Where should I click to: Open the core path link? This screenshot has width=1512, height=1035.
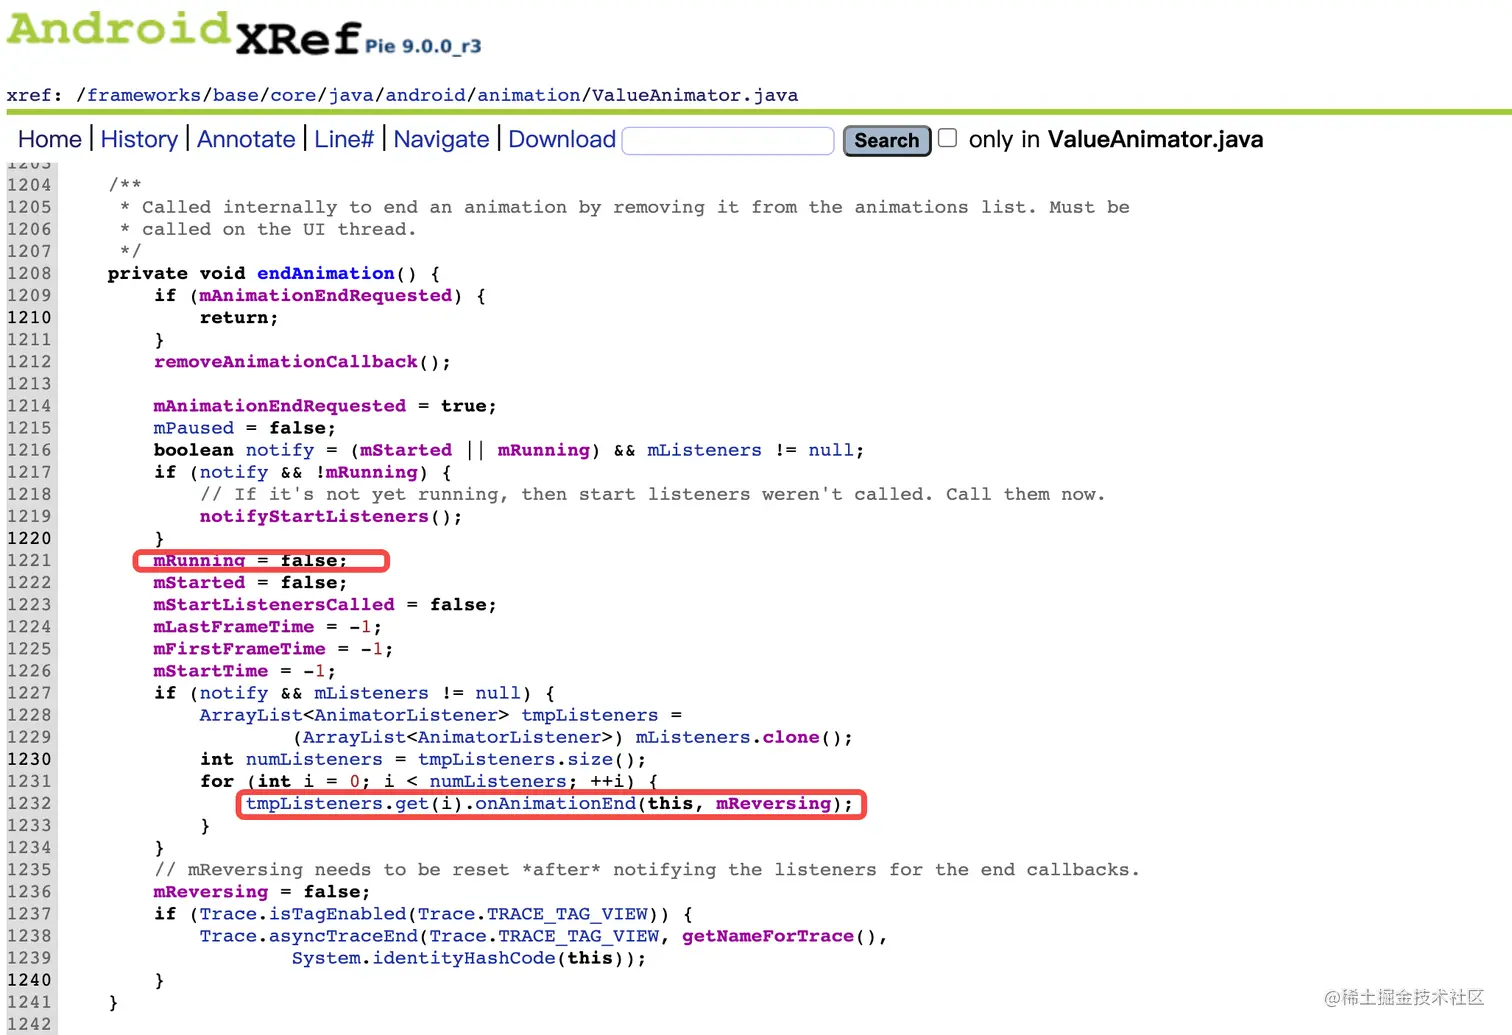pyautogui.click(x=293, y=95)
